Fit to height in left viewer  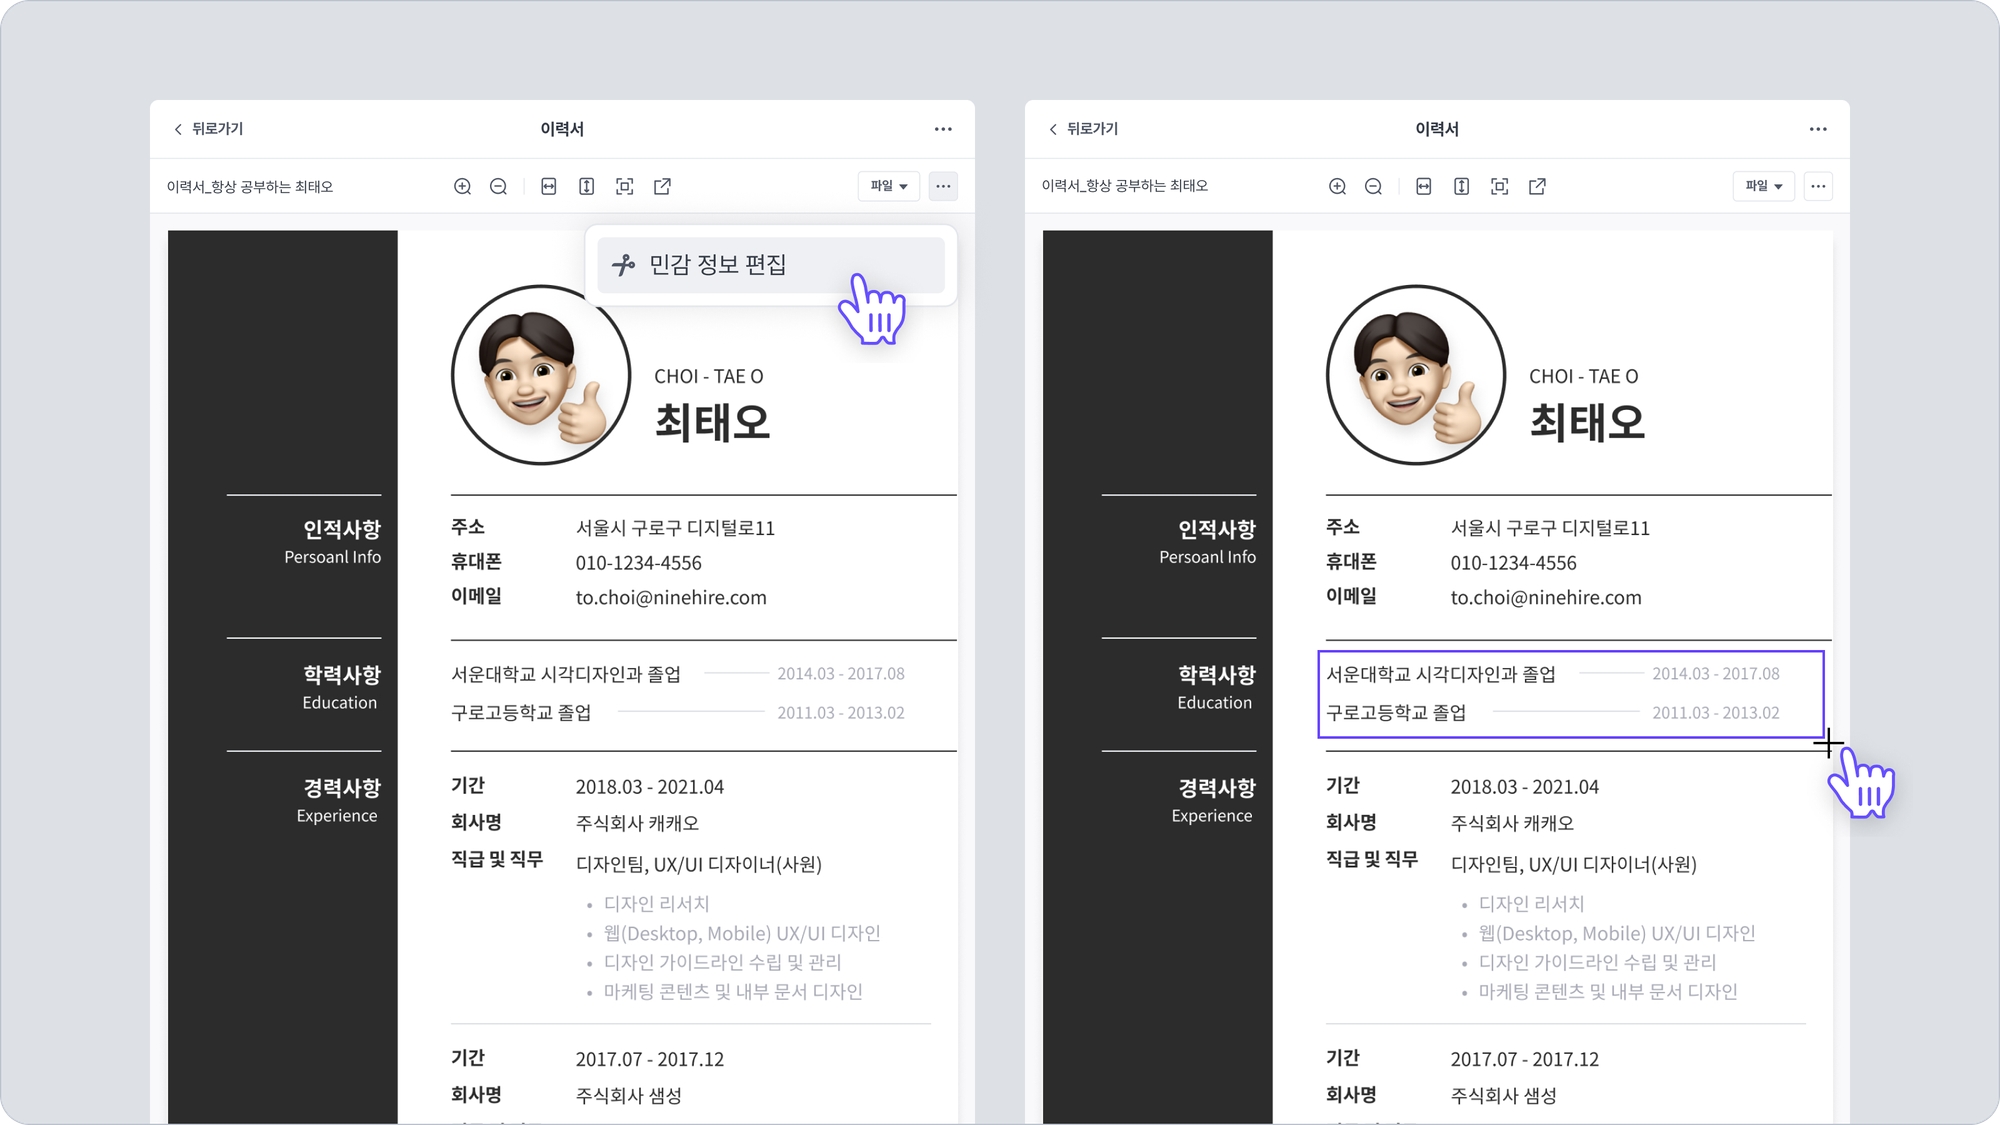tap(587, 187)
